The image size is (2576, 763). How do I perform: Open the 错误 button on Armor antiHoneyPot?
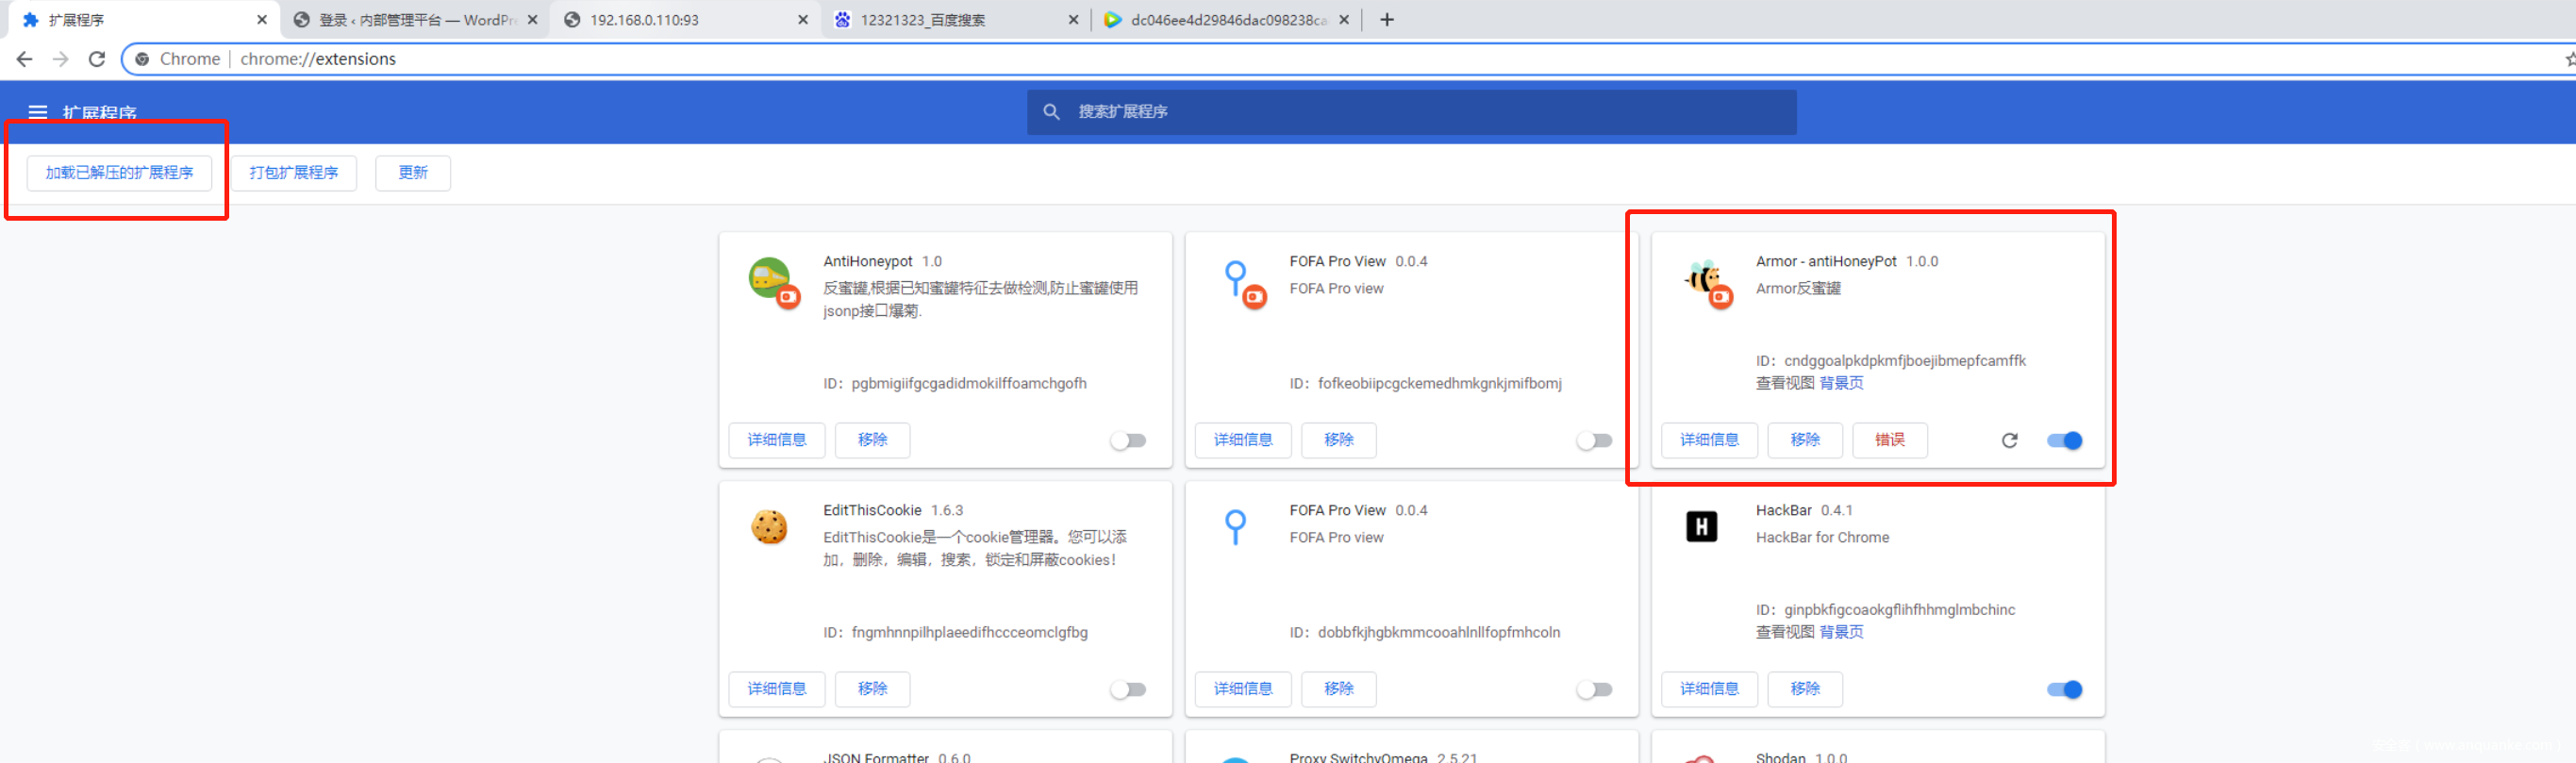coord(1889,440)
